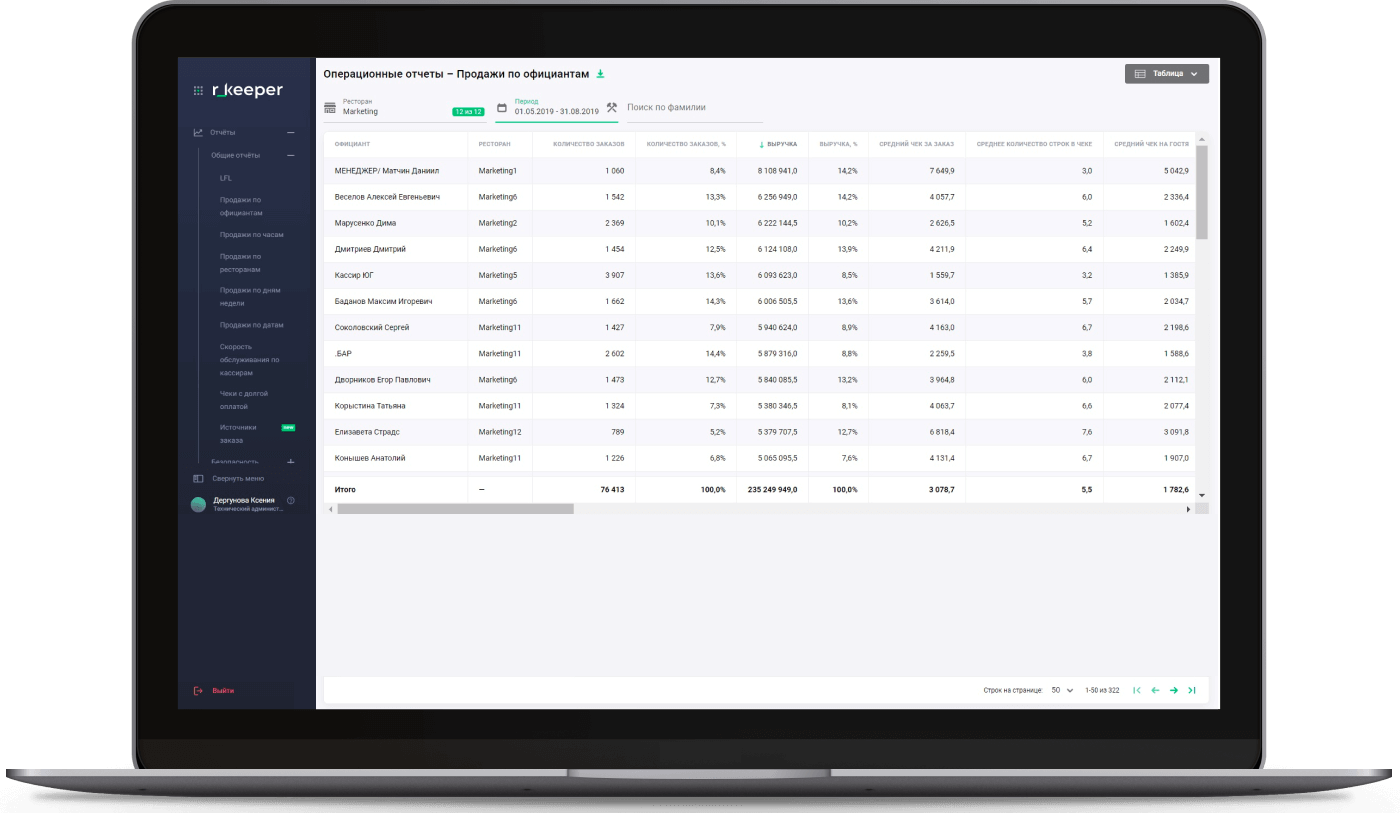Expand the Безопасность section plus sign

click(x=291, y=461)
